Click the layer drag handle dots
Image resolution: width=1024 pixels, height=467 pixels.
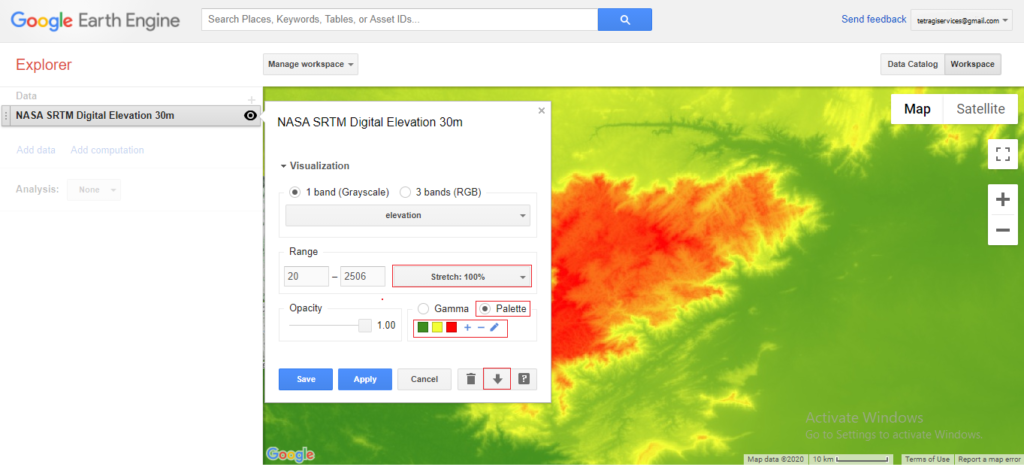pyautogui.click(x=7, y=116)
